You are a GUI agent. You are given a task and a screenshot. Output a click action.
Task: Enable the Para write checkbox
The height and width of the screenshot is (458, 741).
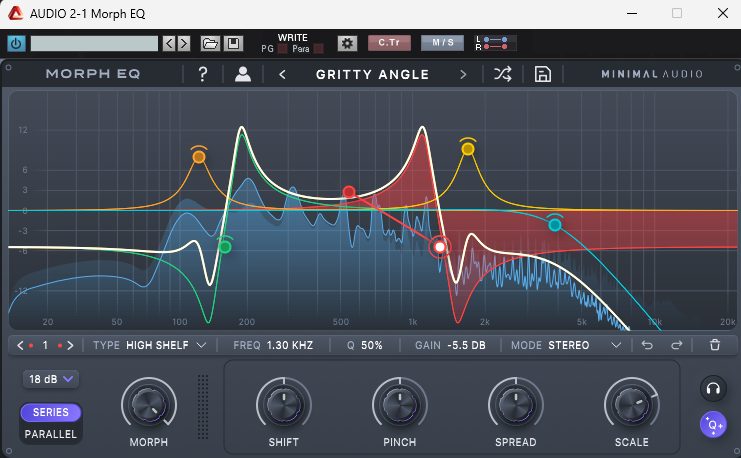coord(319,48)
